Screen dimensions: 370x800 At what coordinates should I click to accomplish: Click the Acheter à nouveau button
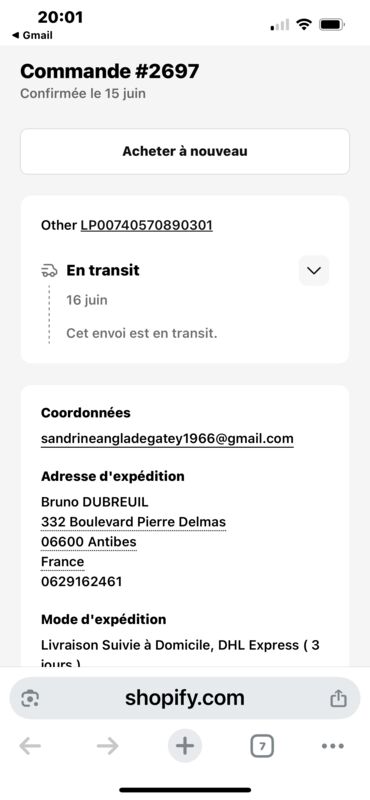[x=185, y=152]
